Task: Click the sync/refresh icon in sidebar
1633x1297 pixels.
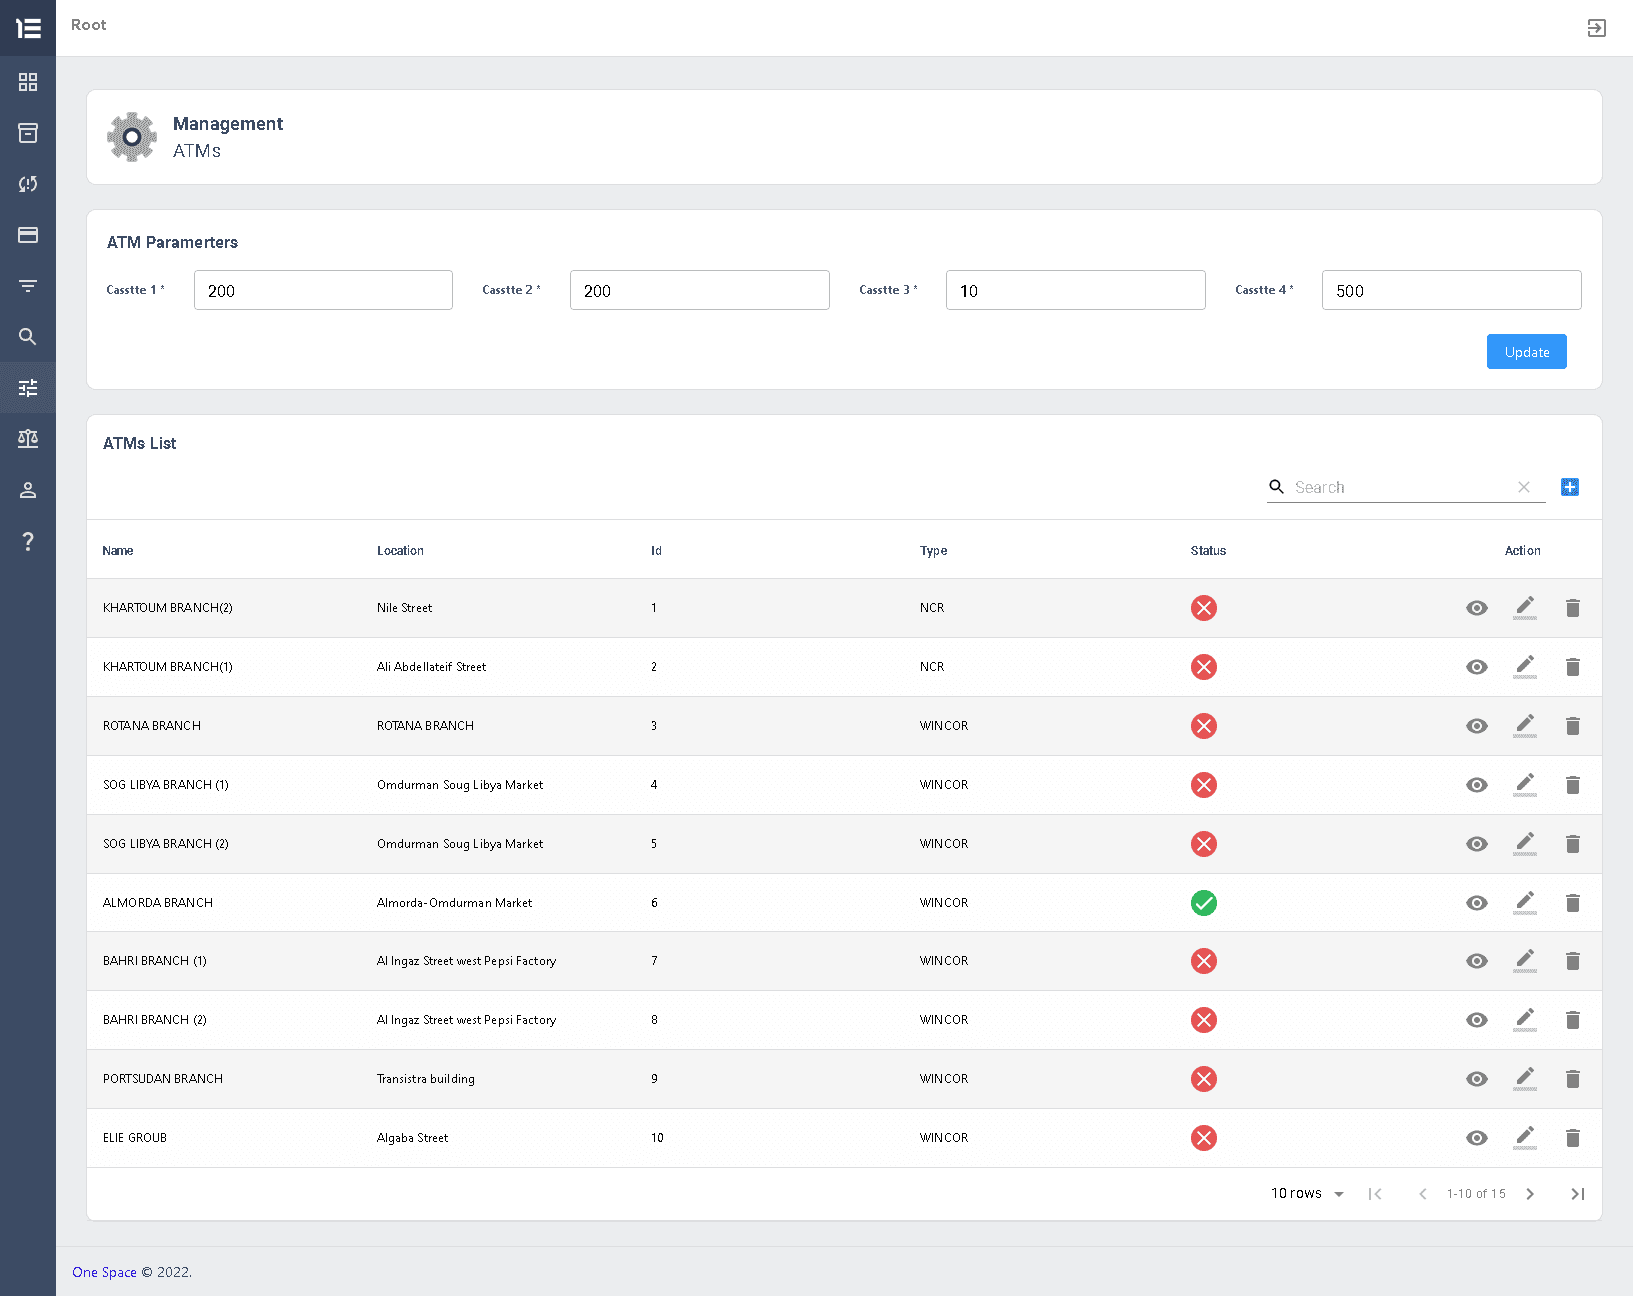Action: (x=28, y=184)
